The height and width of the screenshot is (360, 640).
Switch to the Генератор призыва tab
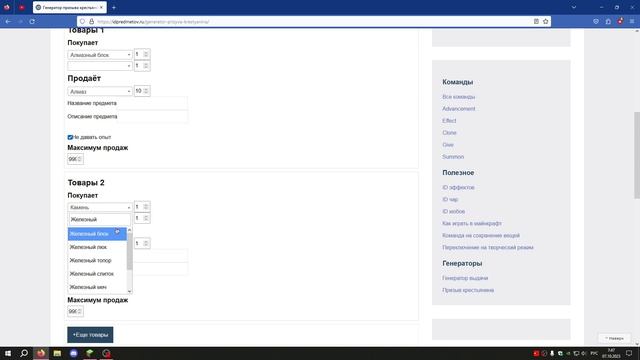click(x=70, y=7)
